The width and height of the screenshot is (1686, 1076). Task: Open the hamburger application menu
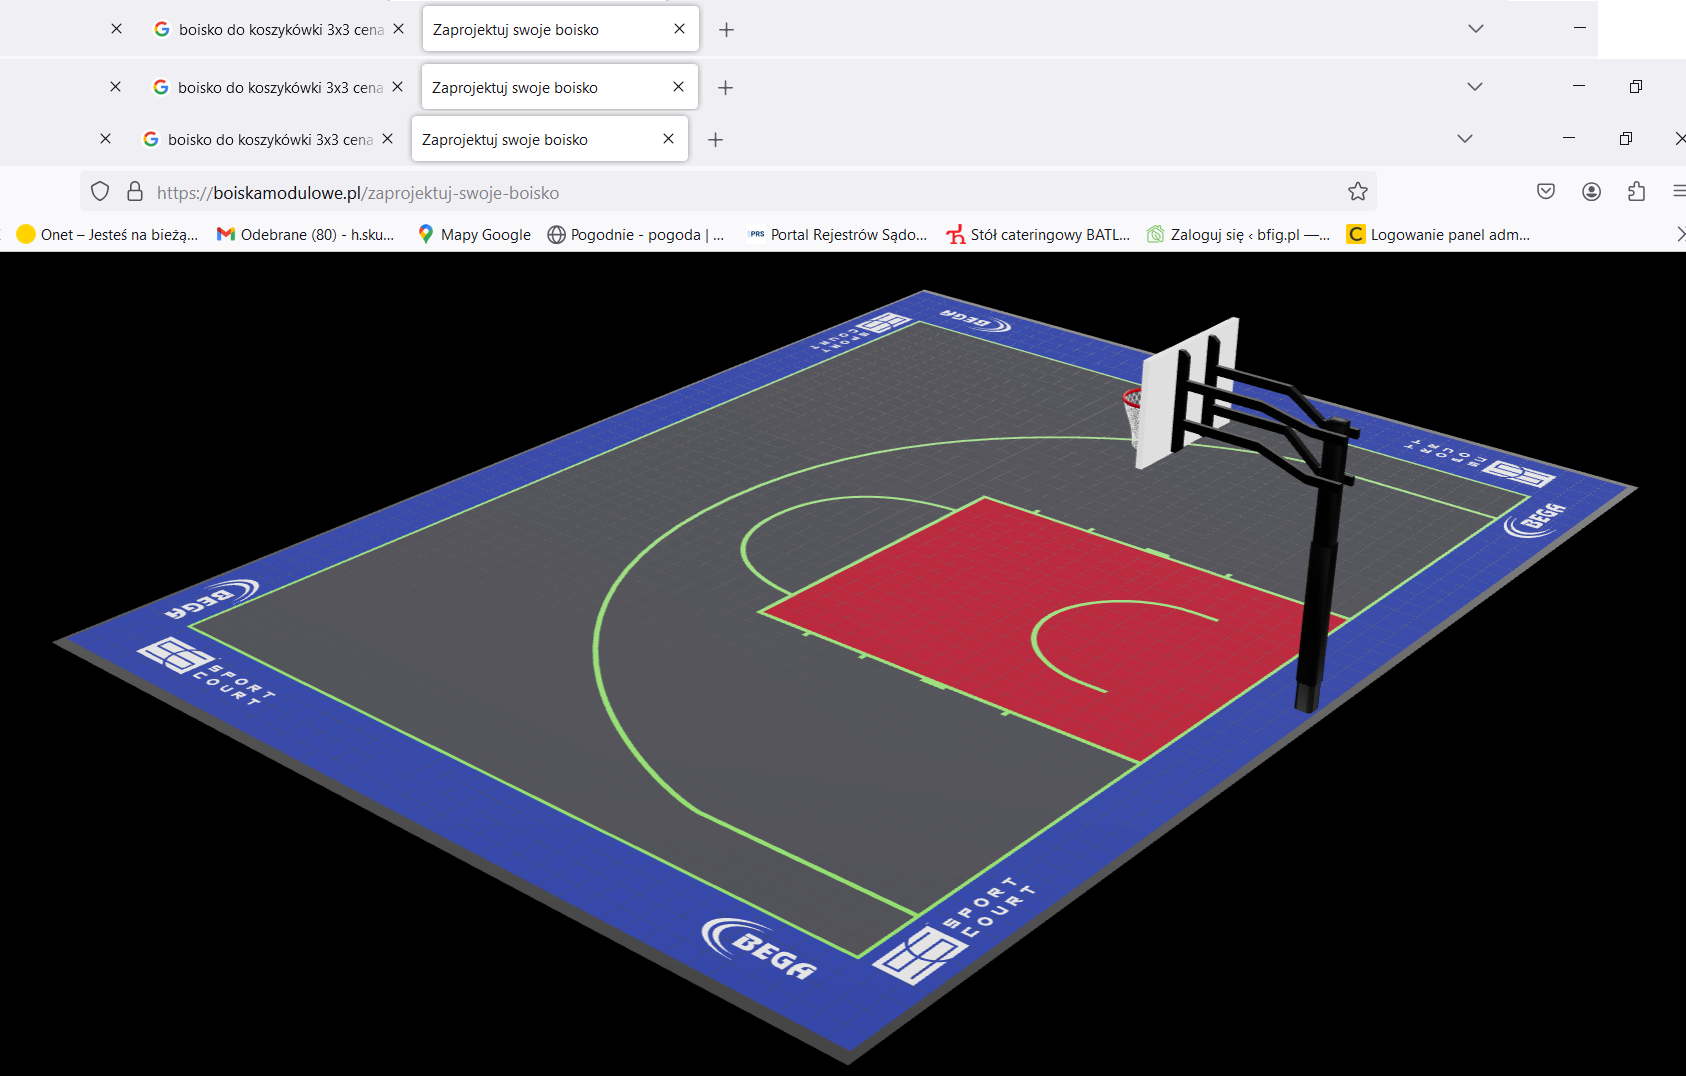point(1678,192)
